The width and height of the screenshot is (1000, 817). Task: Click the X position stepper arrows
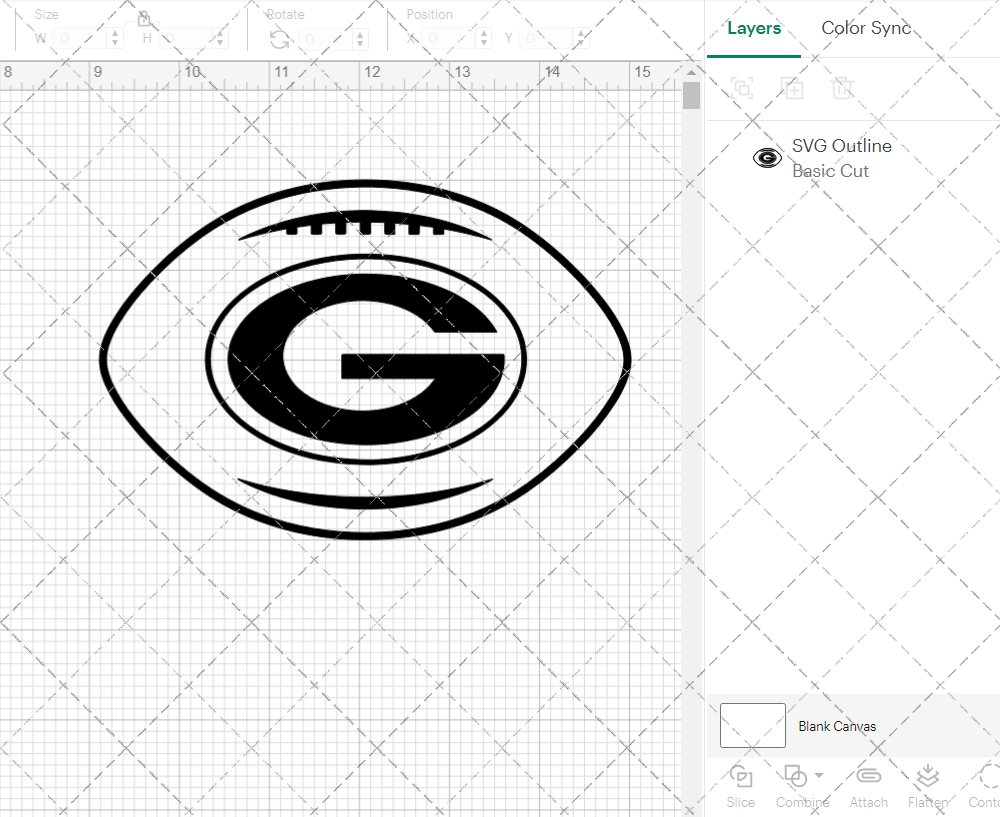tap(484, 38)
